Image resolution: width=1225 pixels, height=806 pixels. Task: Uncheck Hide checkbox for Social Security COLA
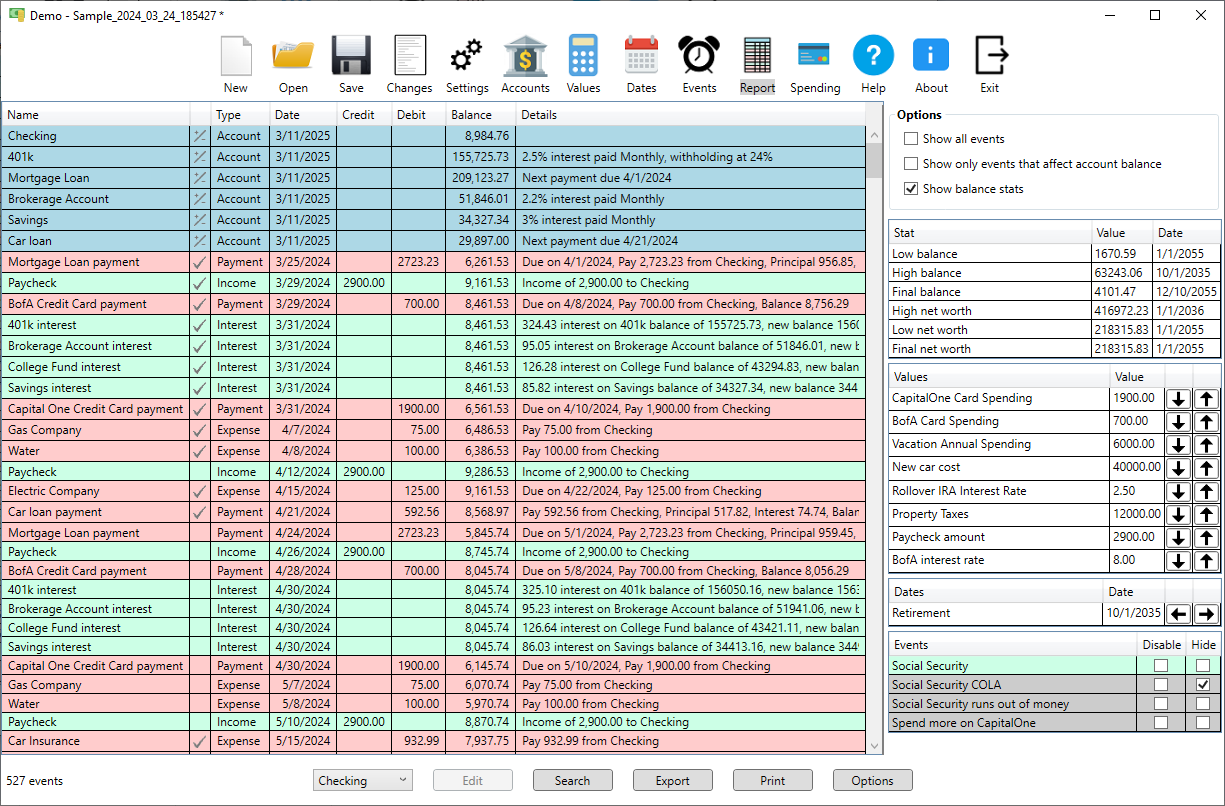(x=1203, y=685)
